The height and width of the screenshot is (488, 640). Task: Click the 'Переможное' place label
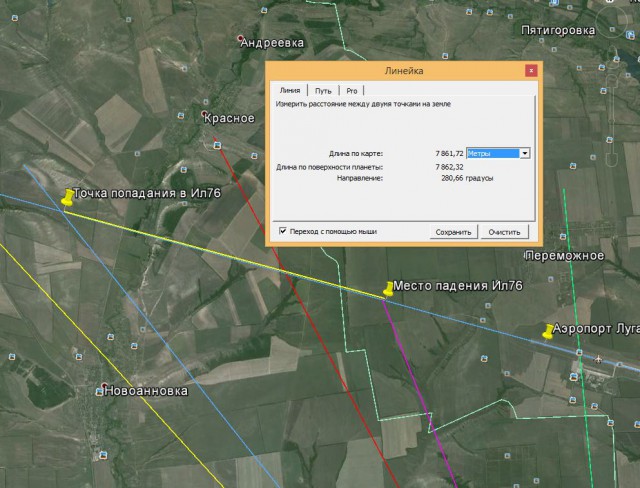[564, 256]
